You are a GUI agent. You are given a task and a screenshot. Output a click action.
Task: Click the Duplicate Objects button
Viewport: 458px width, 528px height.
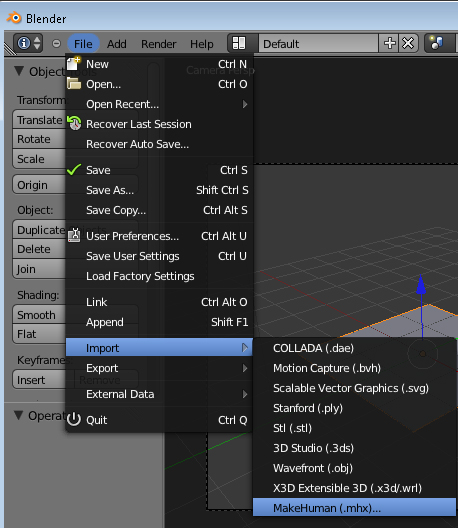pos(39,230)
